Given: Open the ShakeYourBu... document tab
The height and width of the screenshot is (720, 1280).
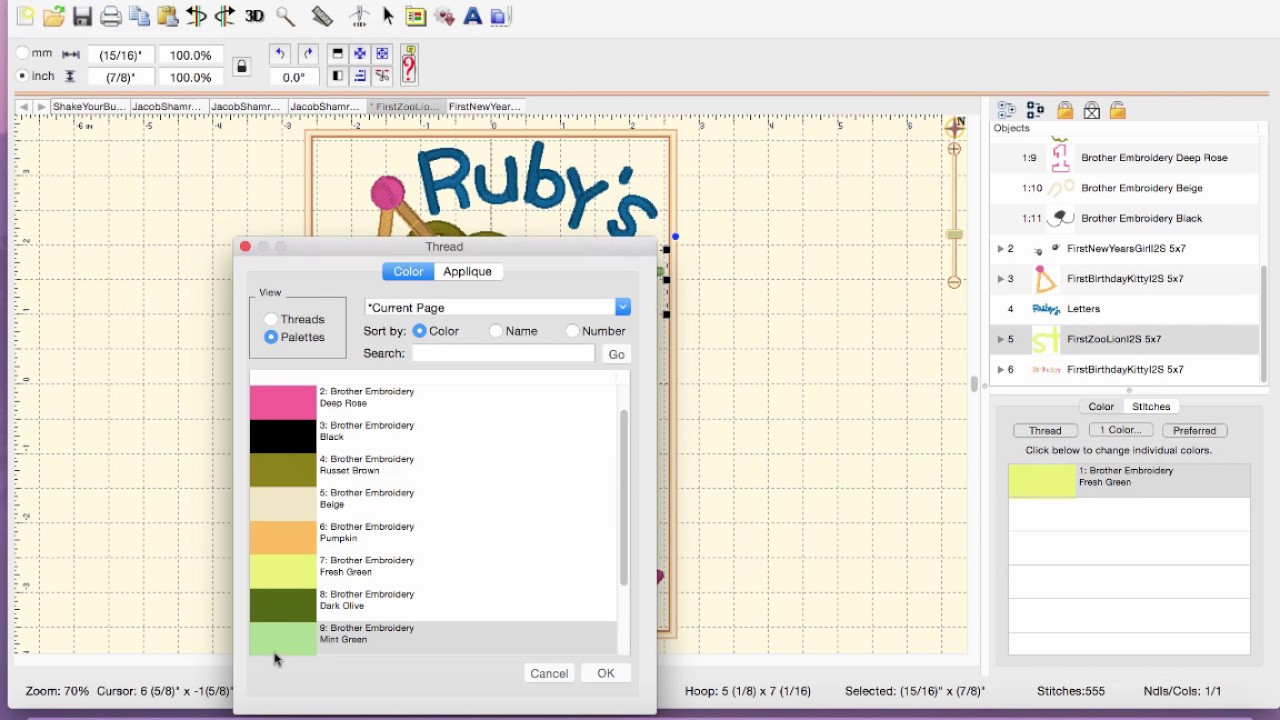Looking at the screenshot, I should tap(89, 106).
